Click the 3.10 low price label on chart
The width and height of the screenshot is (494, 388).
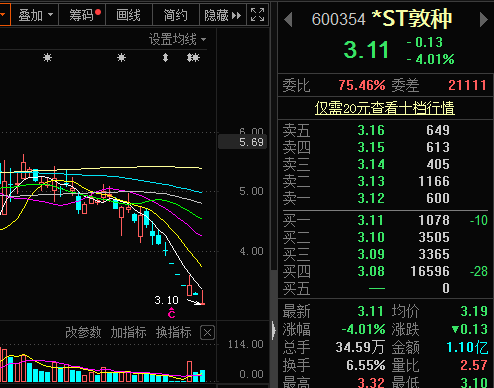click(x=166, y=300)
